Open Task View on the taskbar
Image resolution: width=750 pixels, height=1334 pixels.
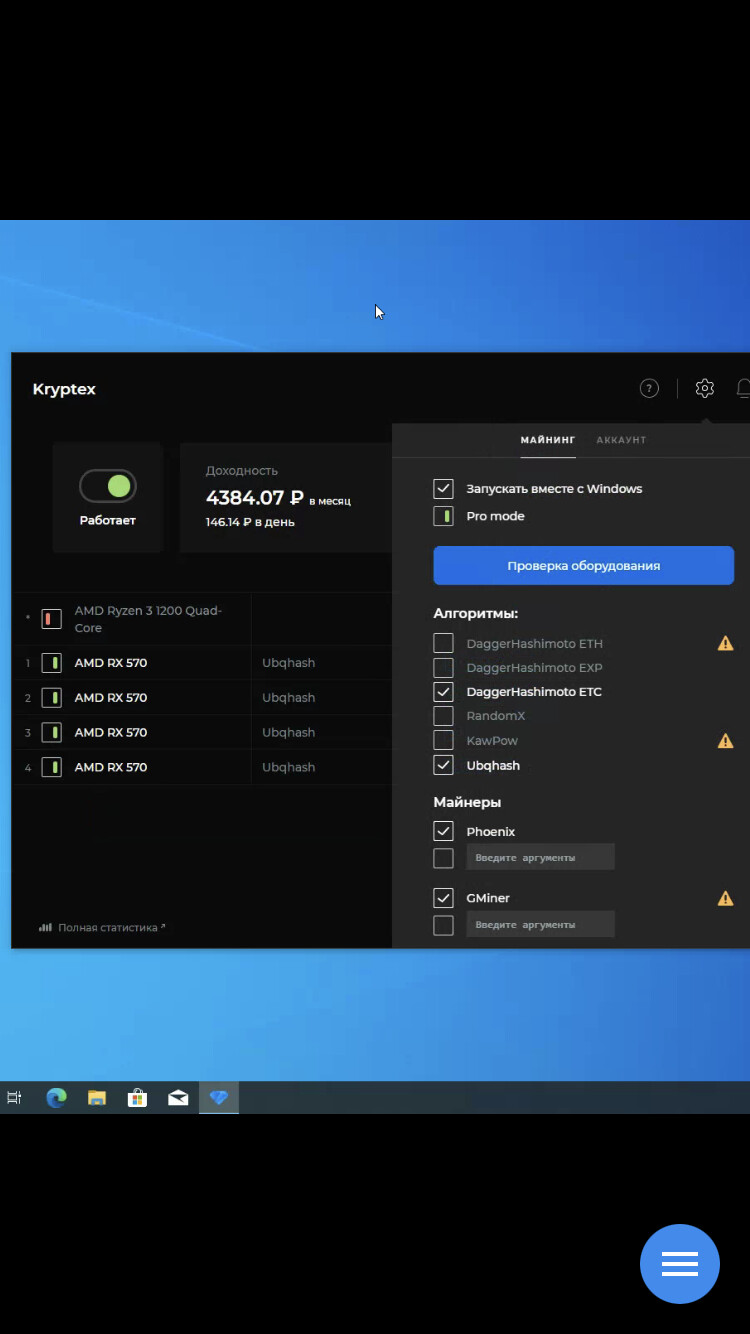pos(14,1098)
